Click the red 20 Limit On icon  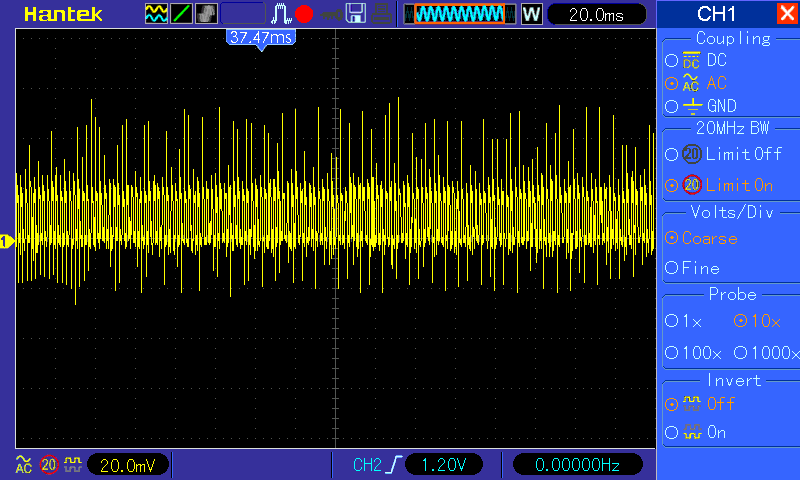692,185
